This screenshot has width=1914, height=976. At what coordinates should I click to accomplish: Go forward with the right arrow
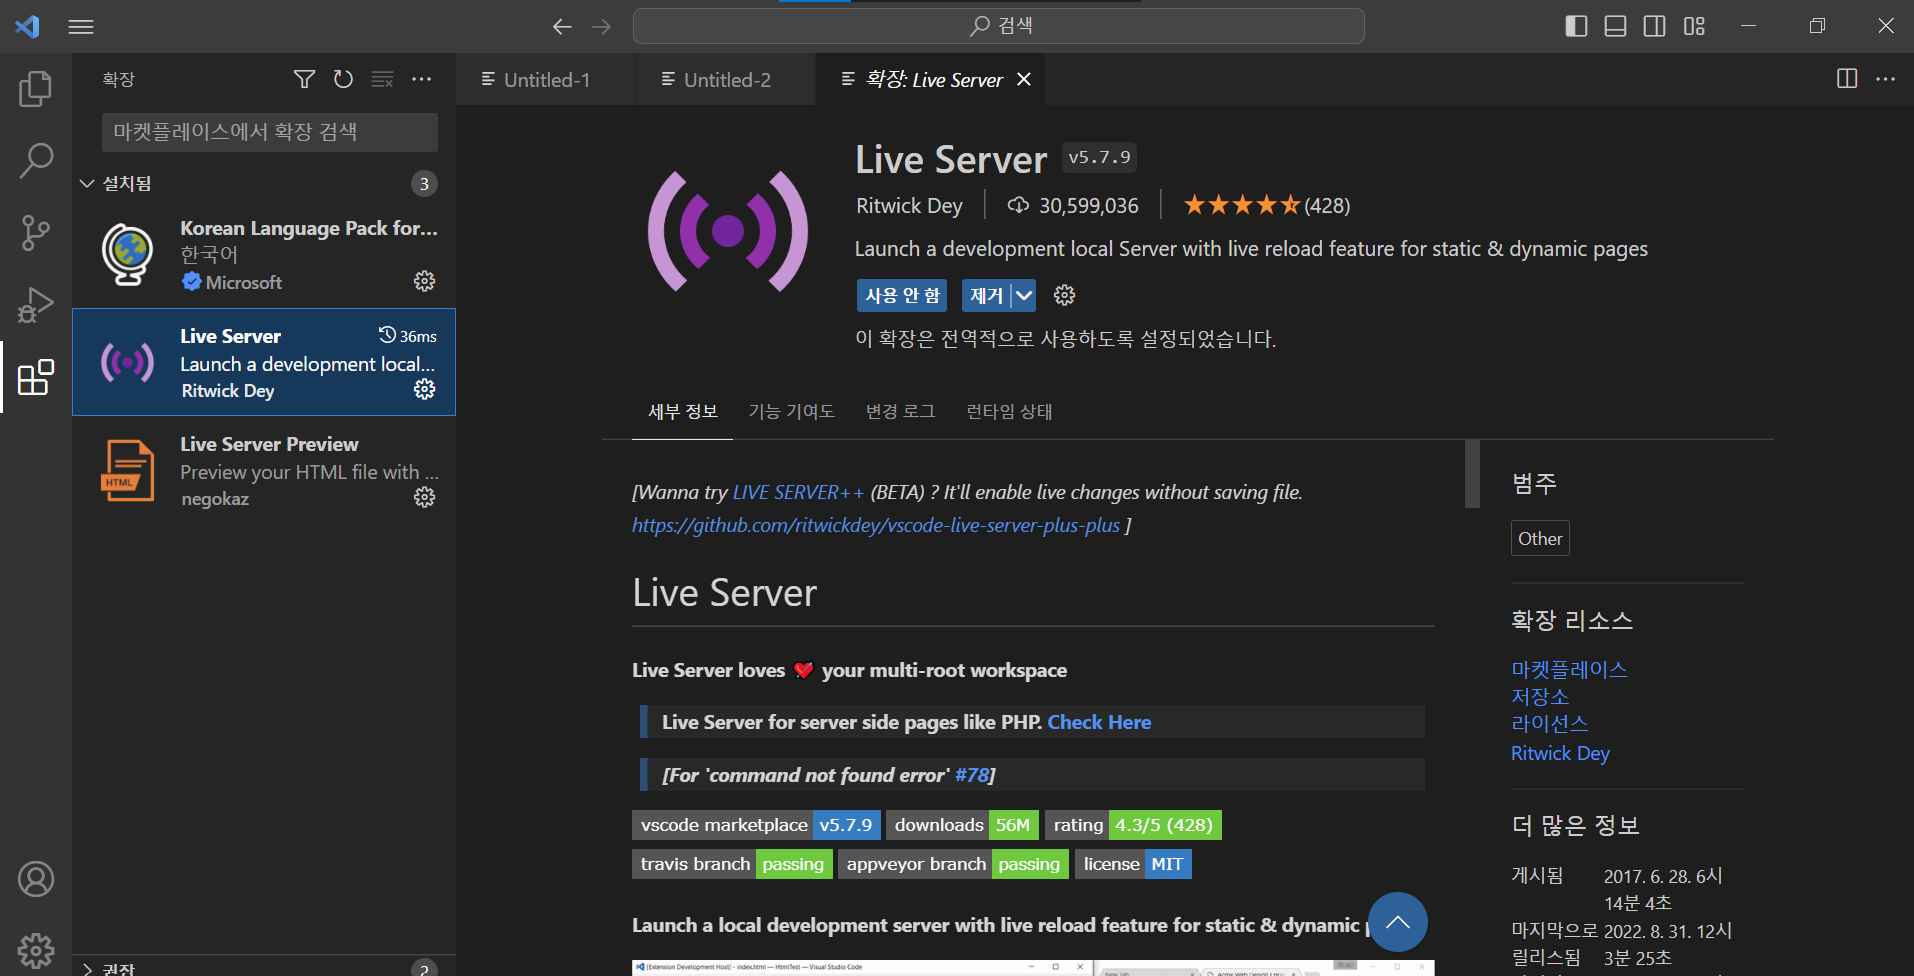(x=601, y=27)
